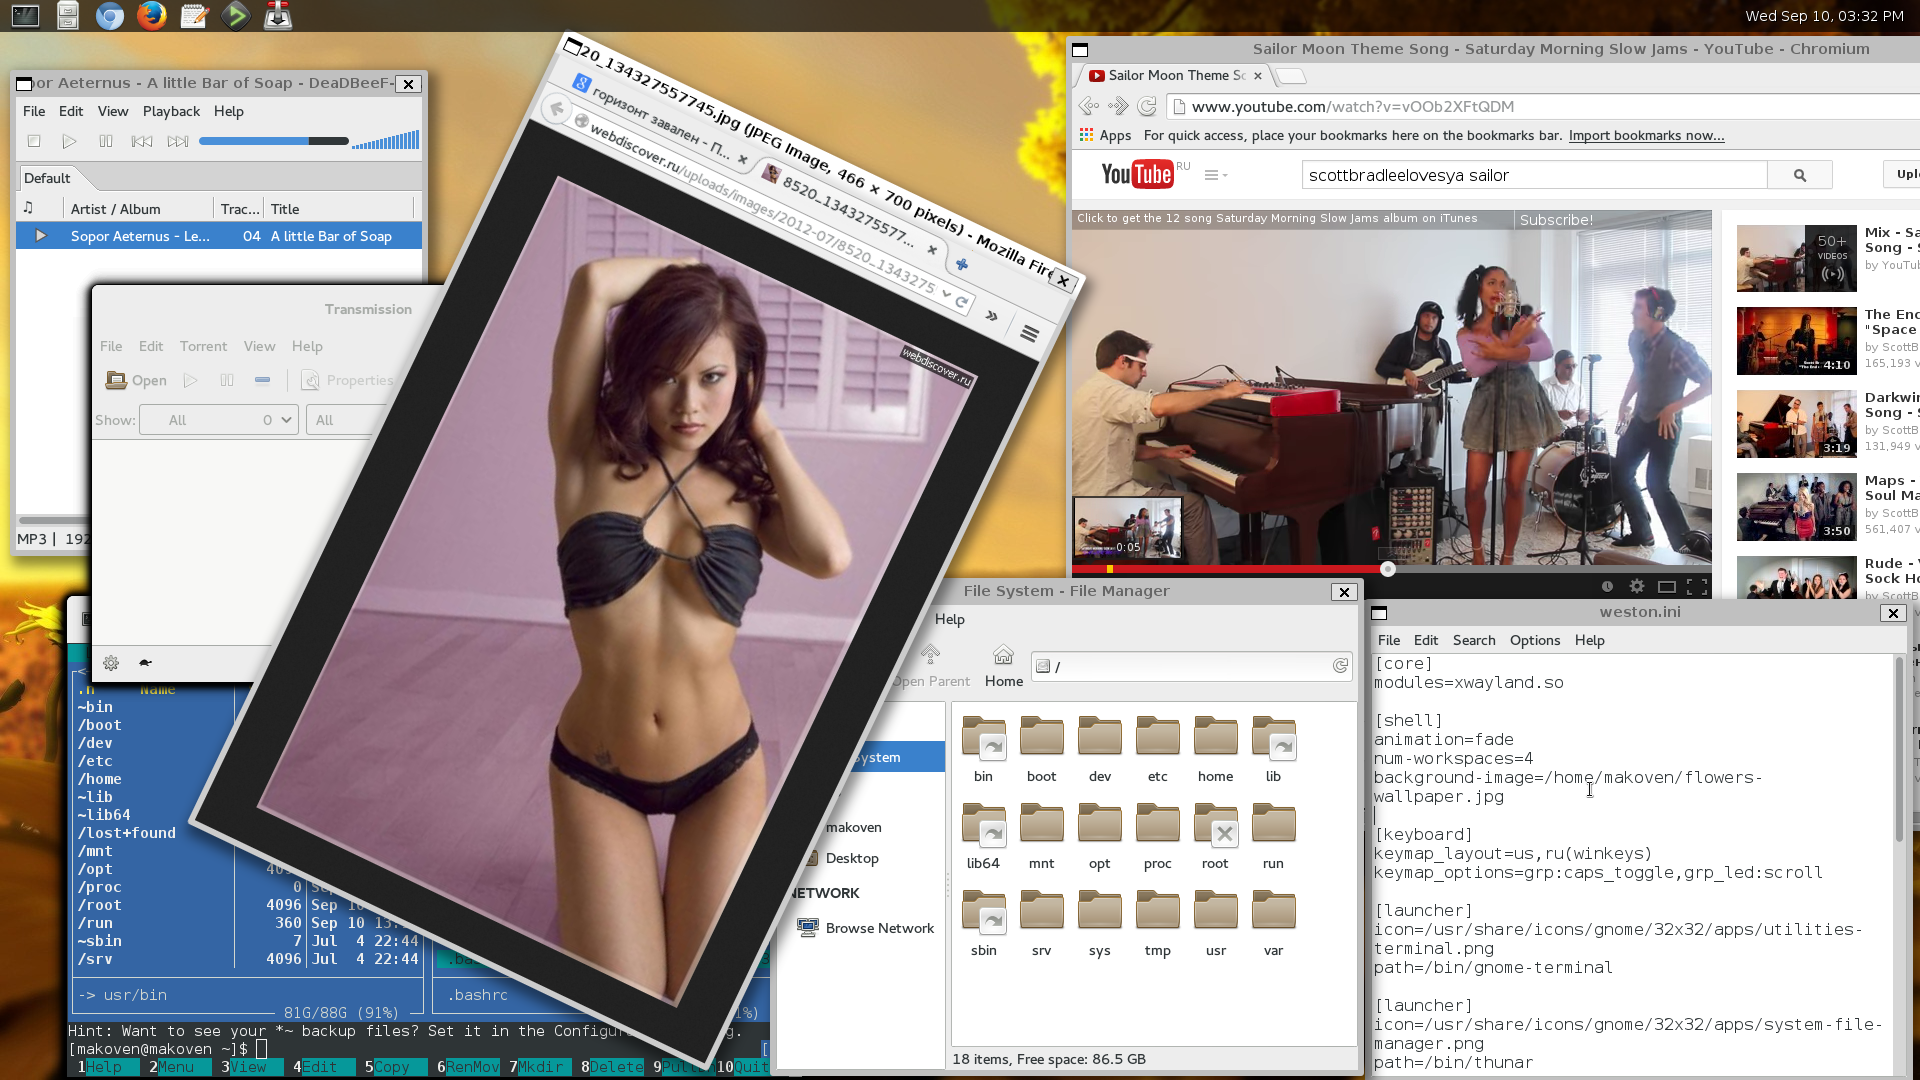
Task: Click the YouTube search magnifier button
Action: pos(1799,175)
